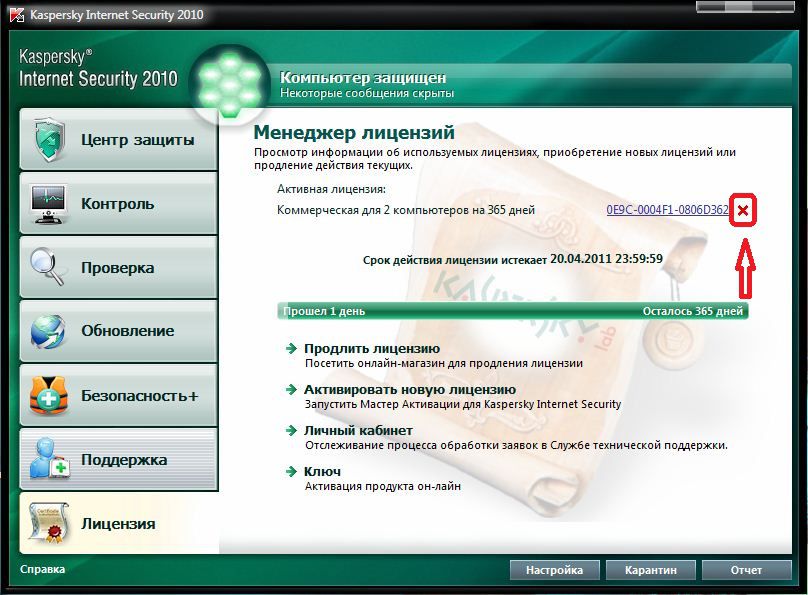Click the green arrow beside Личный кабинет
Screen dimensions: 808x595
[x=292, y=430]
